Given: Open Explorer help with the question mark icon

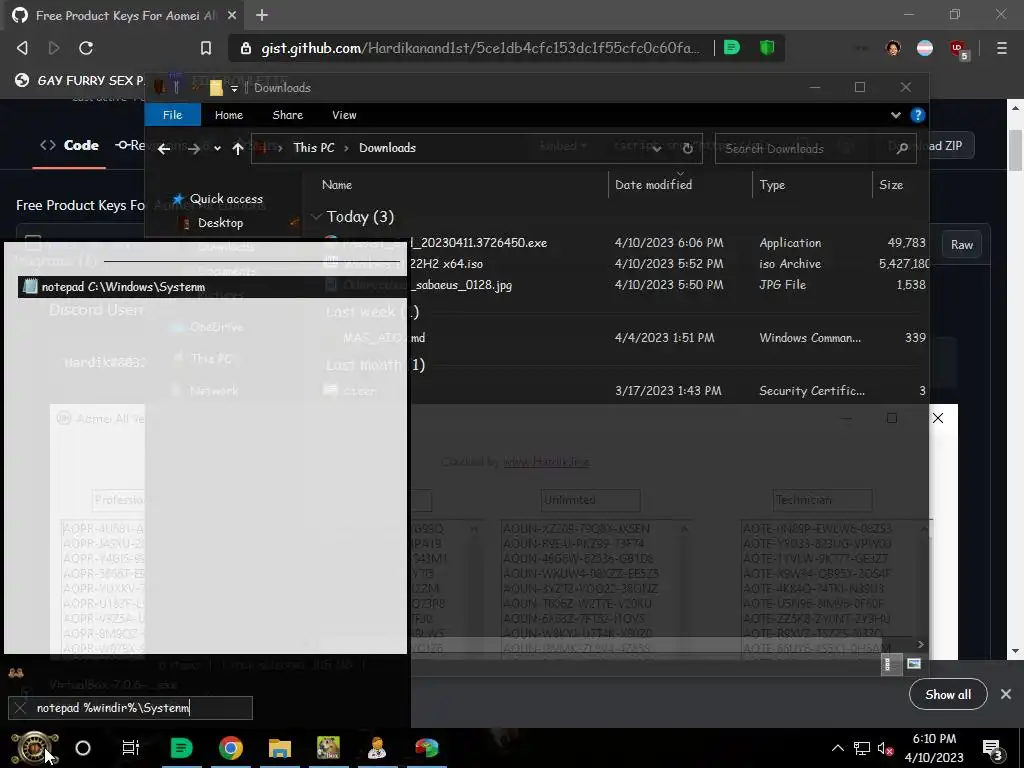Looking at the screenshot, I should (x=918, y=115).
